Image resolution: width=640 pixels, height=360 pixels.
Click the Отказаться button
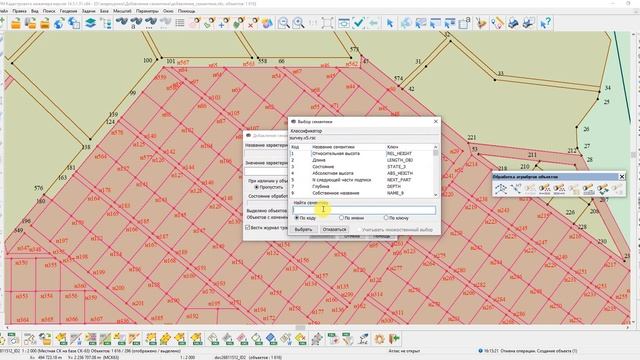[334, 229]
